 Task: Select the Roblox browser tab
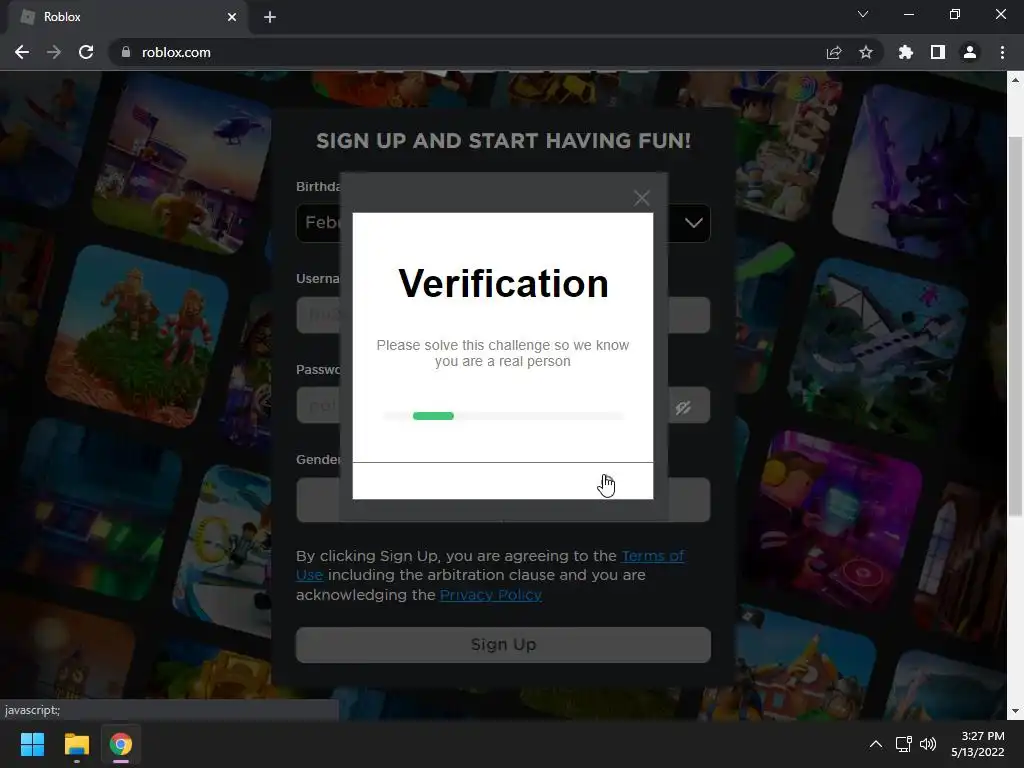coord(127,17)
